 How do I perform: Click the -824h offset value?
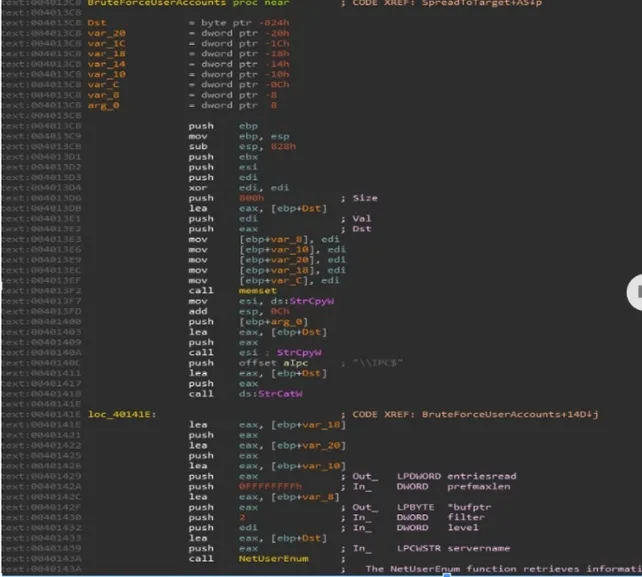[x=274, y=23]
